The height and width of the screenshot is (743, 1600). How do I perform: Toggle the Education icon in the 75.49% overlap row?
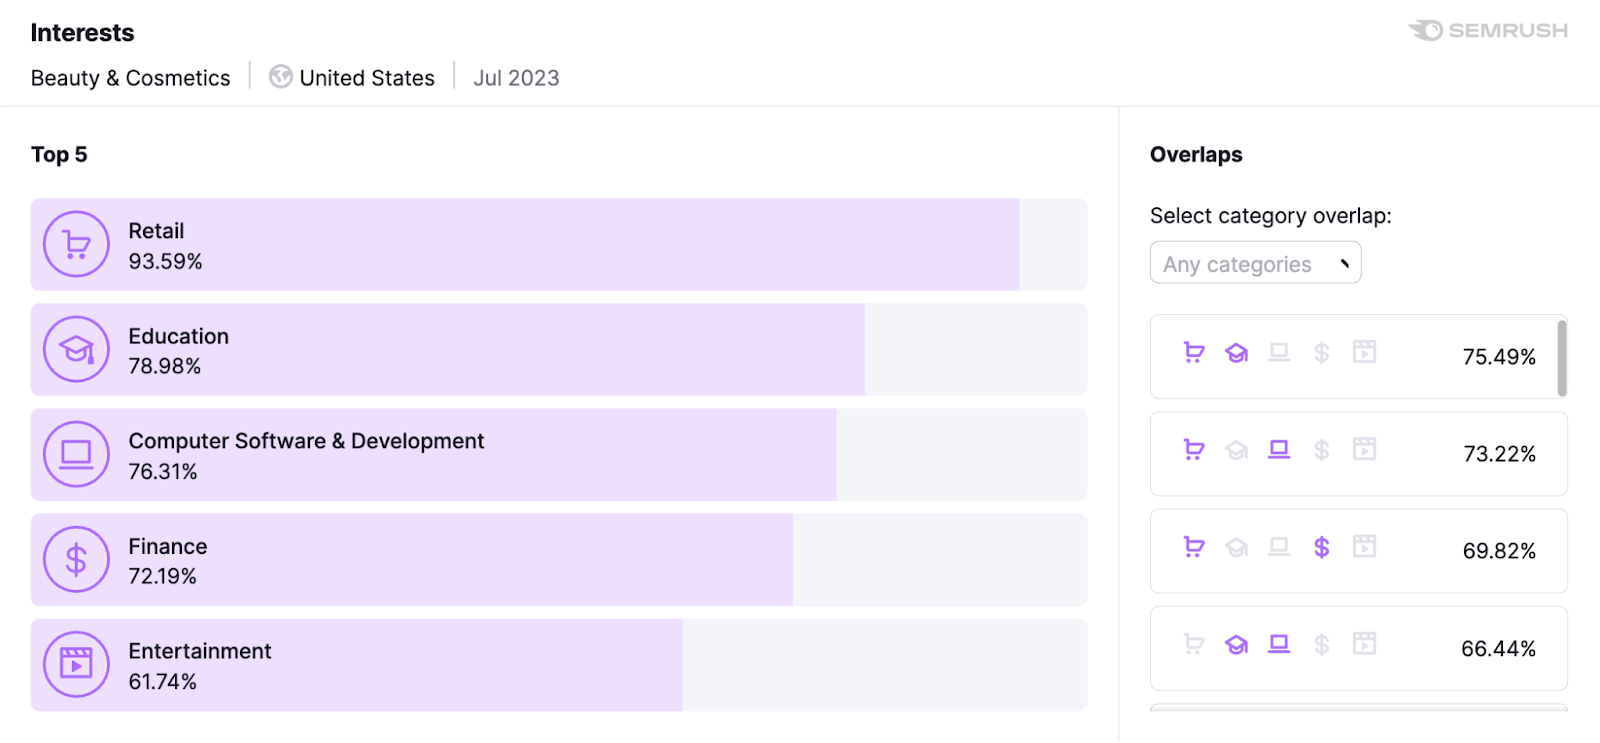pos(1236,353)
